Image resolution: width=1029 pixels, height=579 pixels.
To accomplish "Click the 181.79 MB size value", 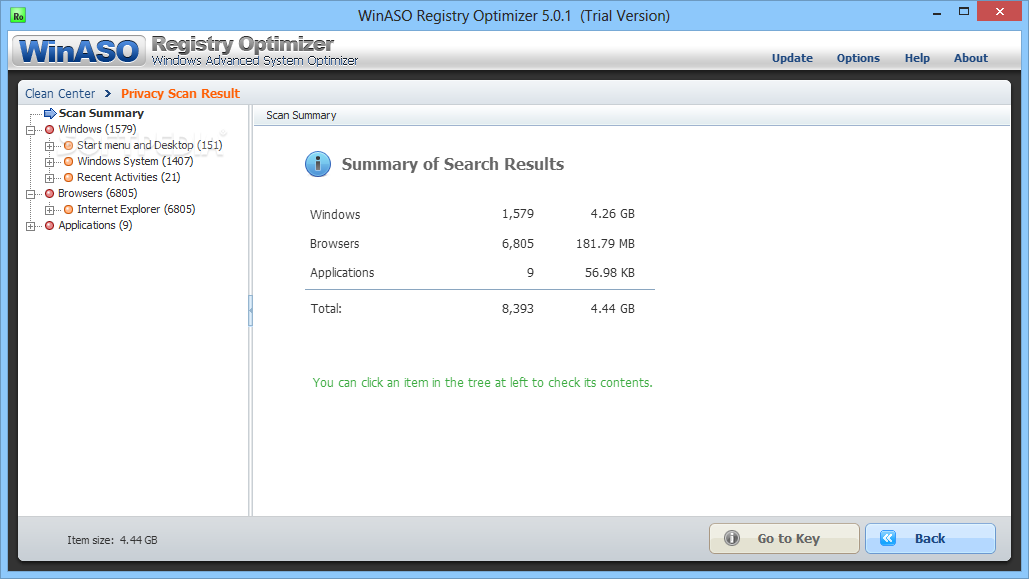I will coord(605,244).
